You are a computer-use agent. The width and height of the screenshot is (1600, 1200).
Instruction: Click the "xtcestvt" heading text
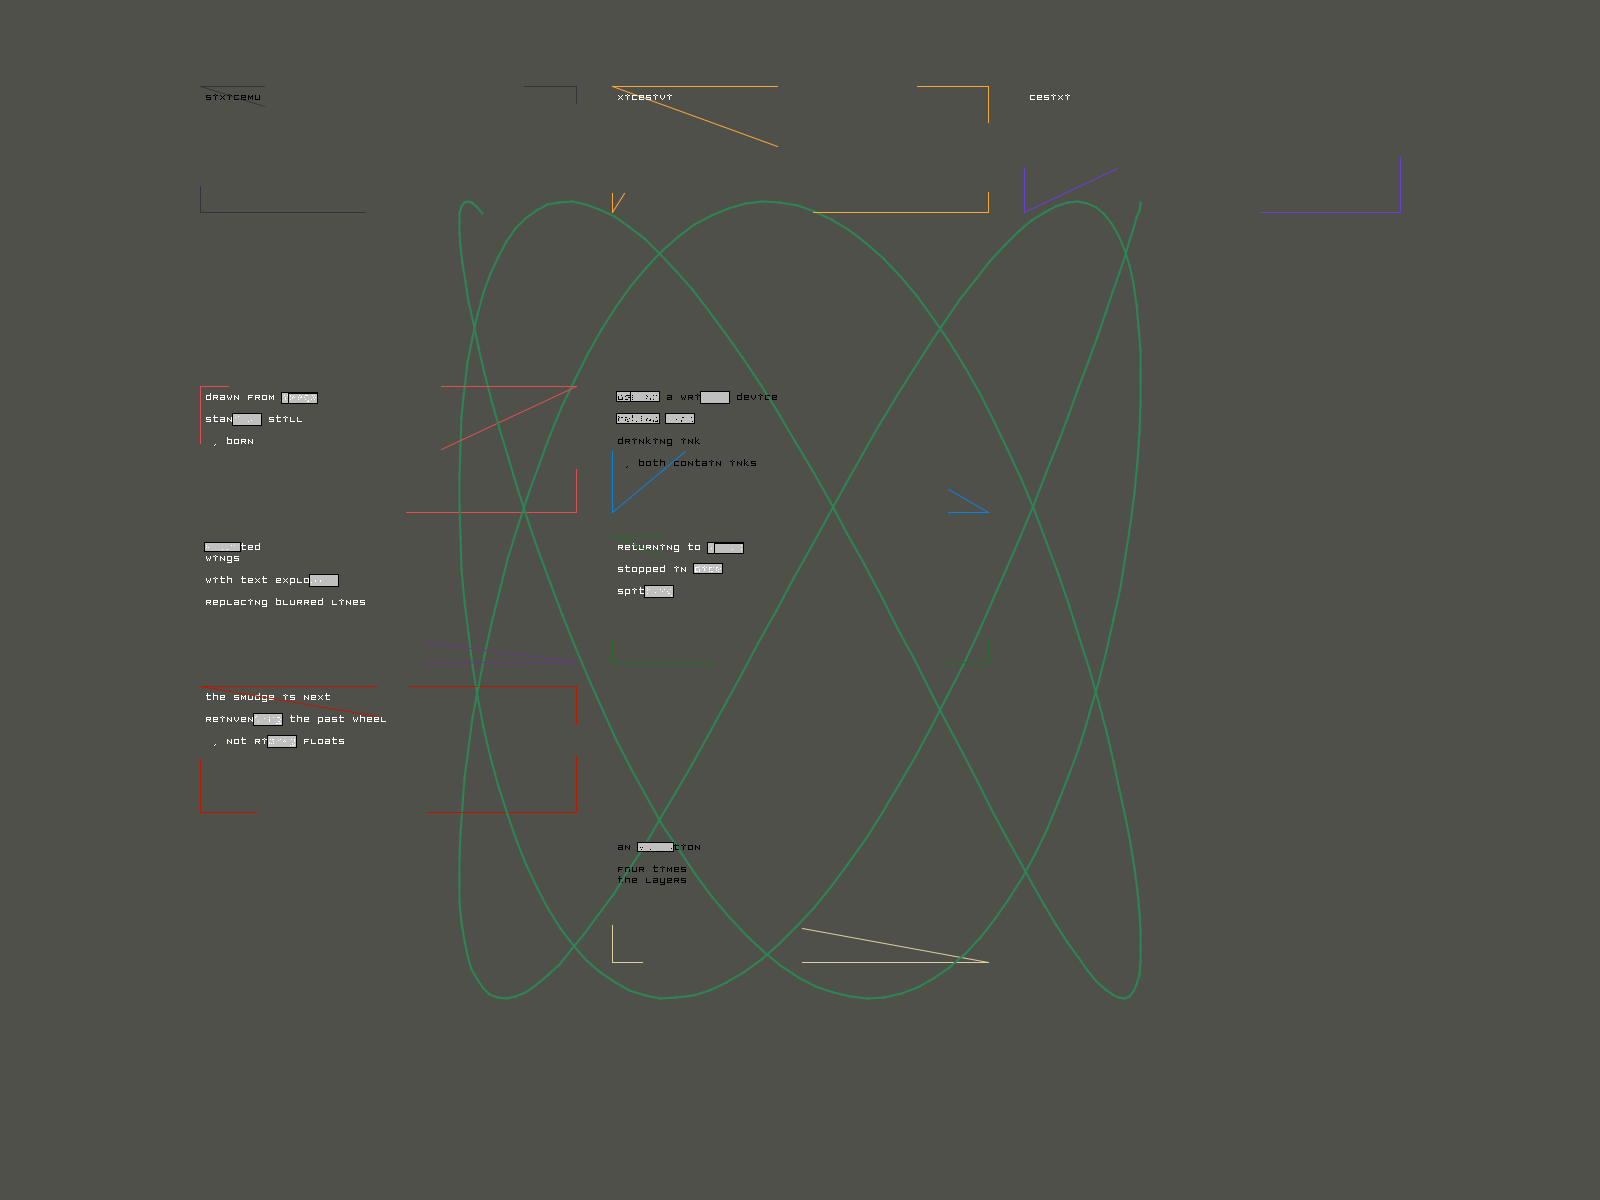(644, 97)
